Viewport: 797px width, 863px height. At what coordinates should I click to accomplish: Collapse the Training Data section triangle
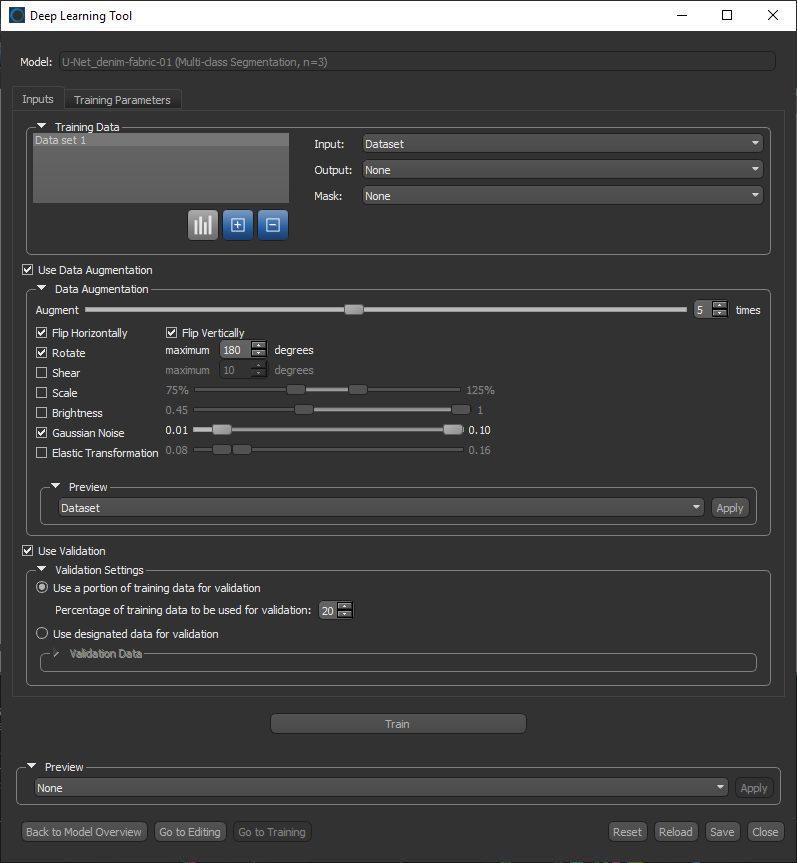tap(42, 127)
